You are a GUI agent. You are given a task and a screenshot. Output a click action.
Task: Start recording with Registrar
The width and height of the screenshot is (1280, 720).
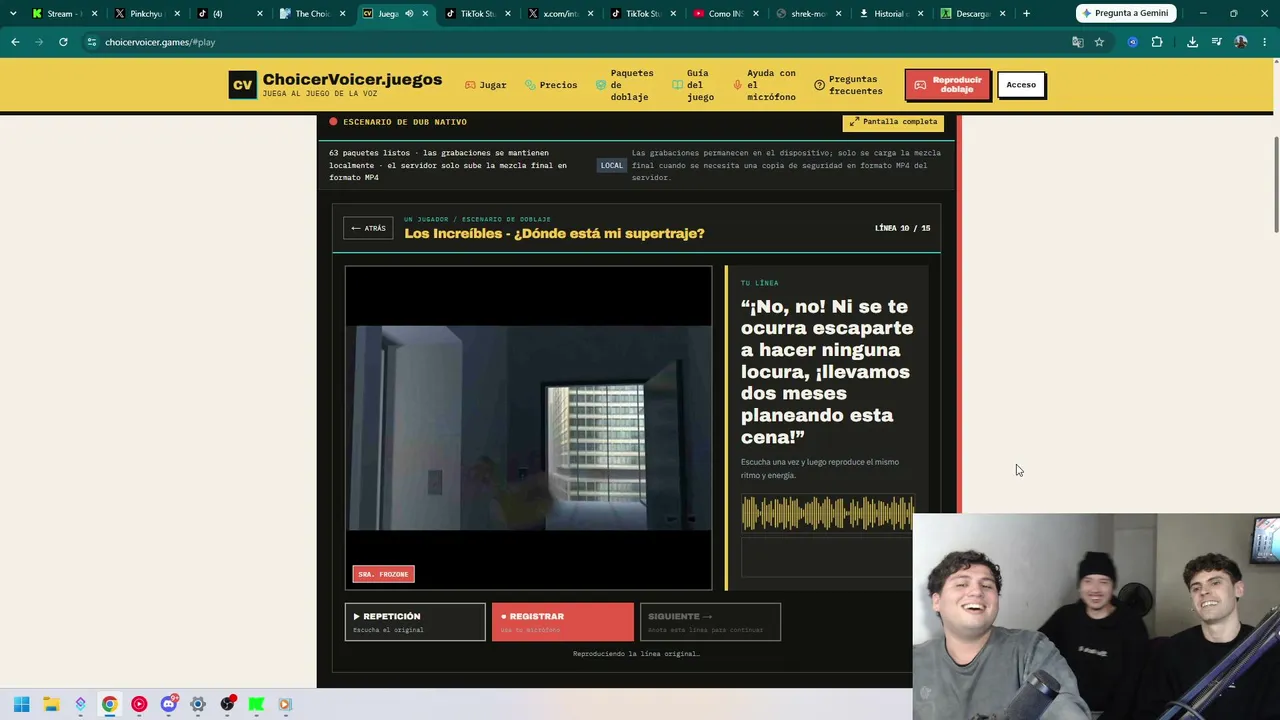562,622
